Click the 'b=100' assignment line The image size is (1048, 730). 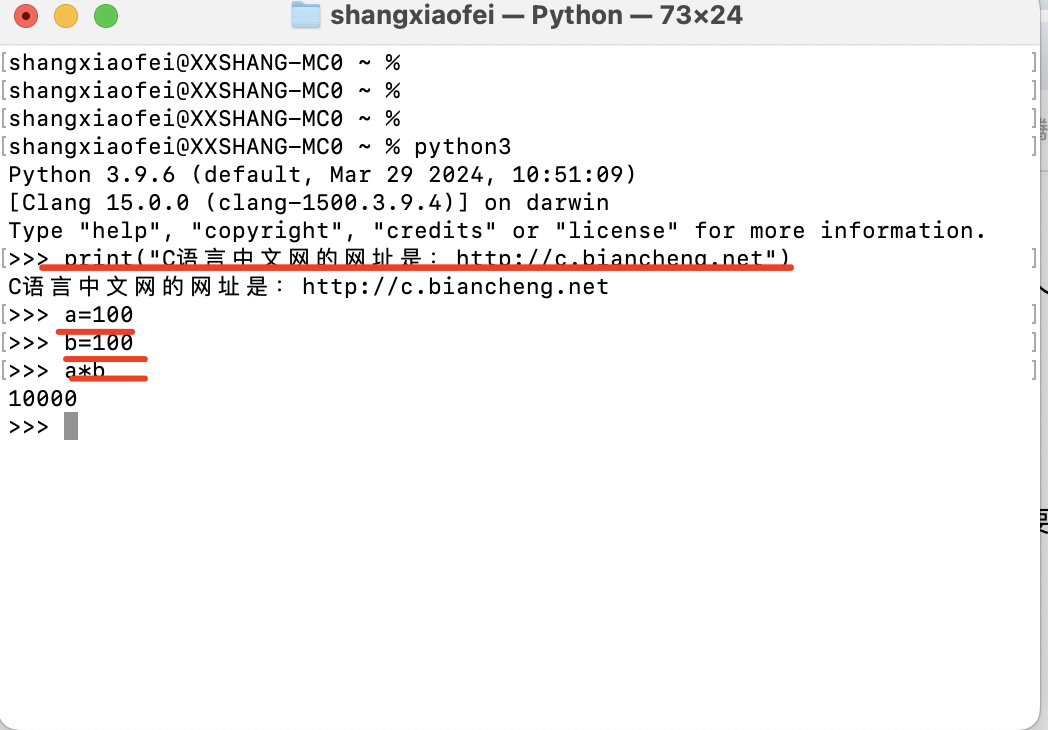pos(98,342)
